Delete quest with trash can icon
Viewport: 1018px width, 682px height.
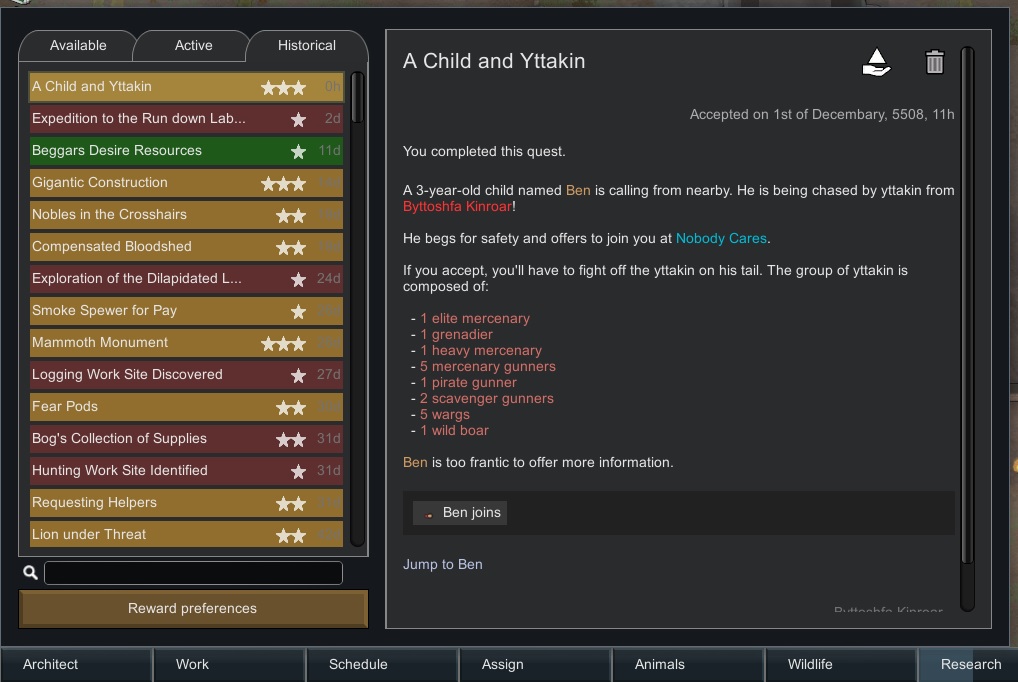click(x=934, y=63)
